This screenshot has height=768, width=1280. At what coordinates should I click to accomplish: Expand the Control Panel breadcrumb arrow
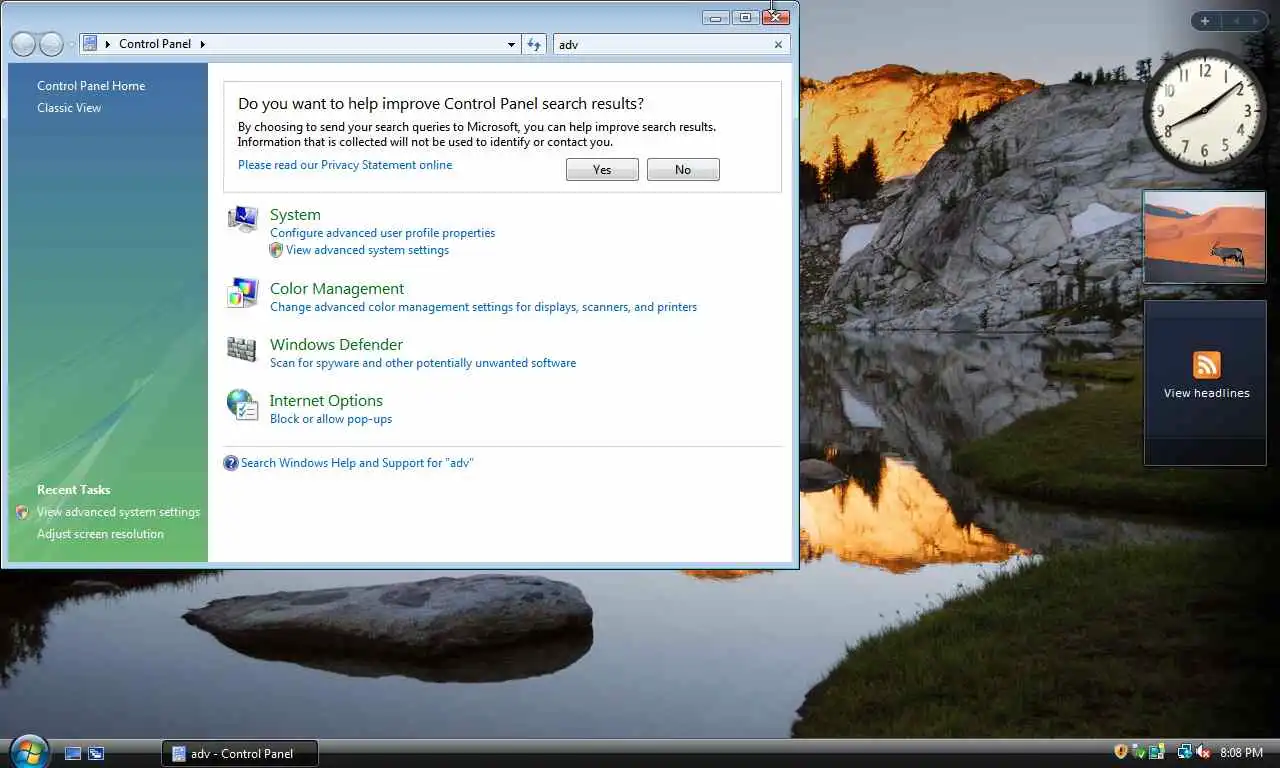click(202, 44)
